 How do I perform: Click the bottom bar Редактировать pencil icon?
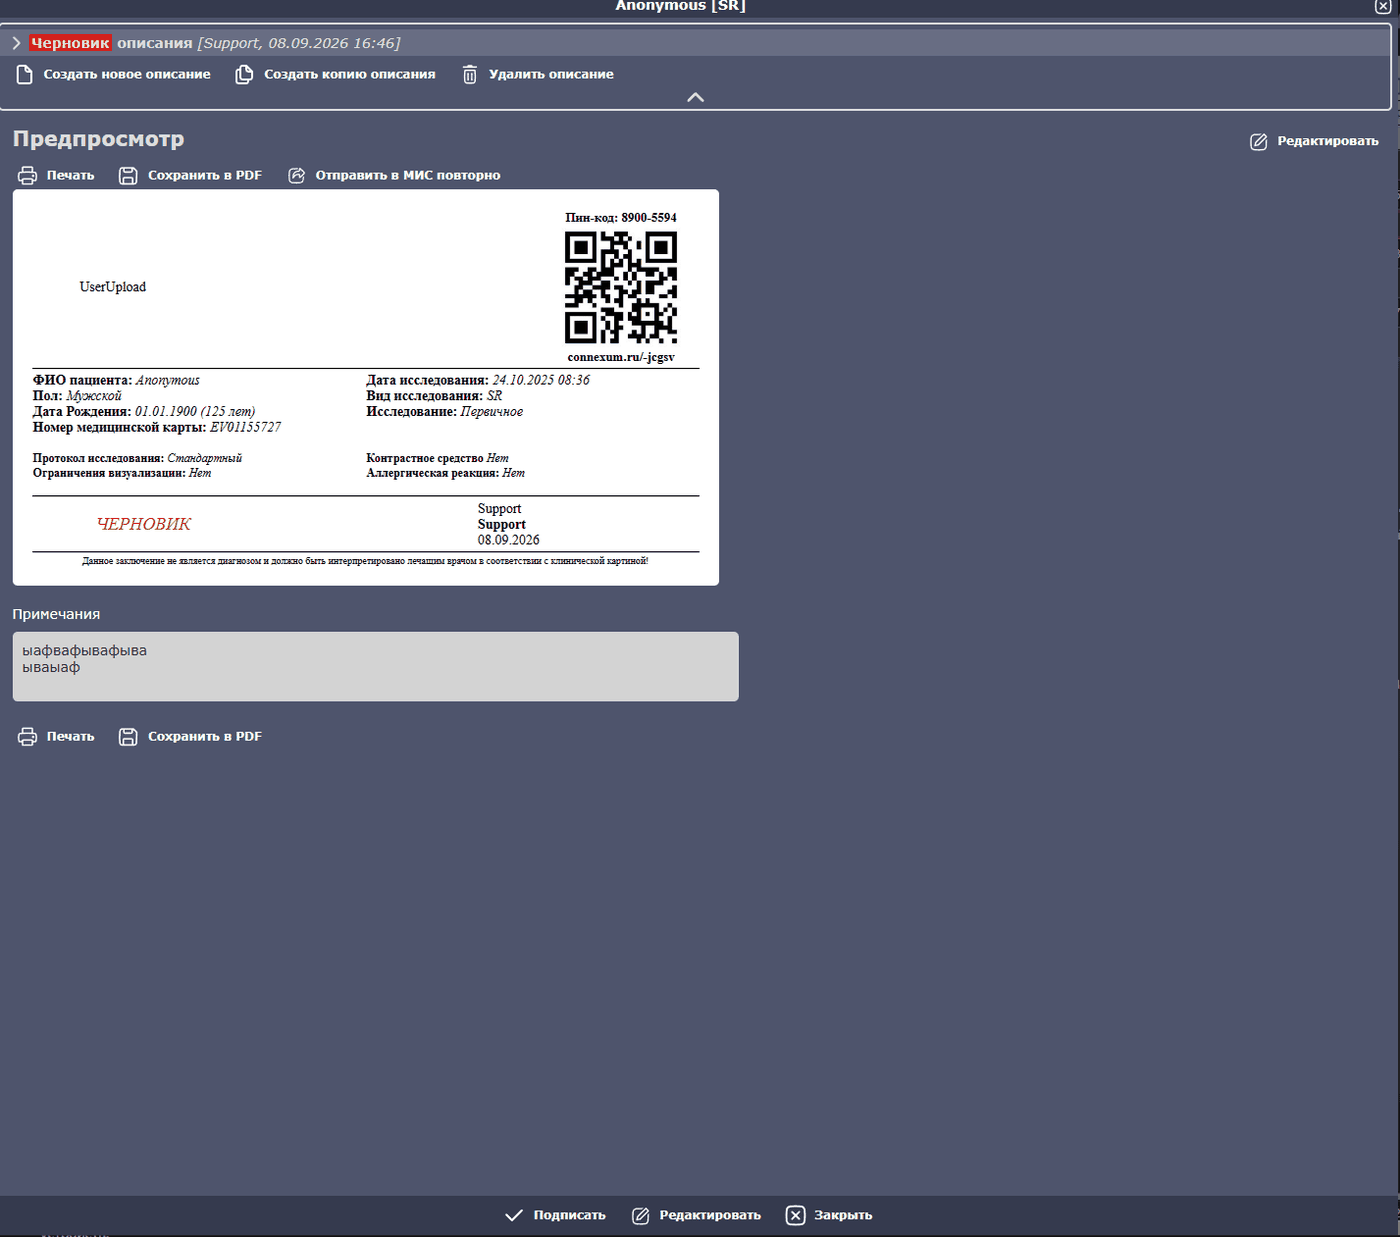click(x=641, y=1216)
